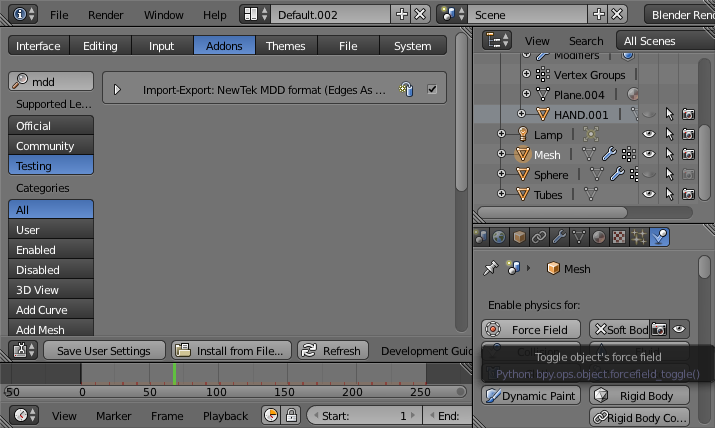Switch to the System preferences tab
The height and width of the screenshot is (428, 715).
pyautogui.click(x=413, y=46)
